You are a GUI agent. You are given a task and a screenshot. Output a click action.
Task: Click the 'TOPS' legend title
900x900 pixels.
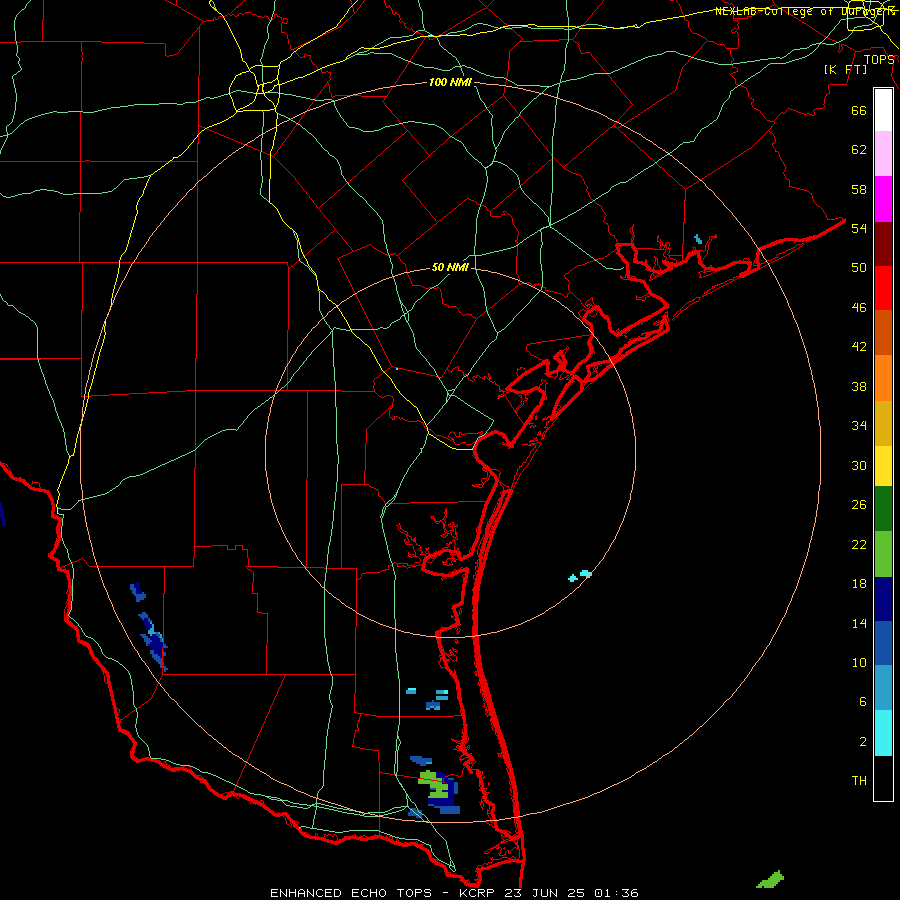(x=879, y=59)
